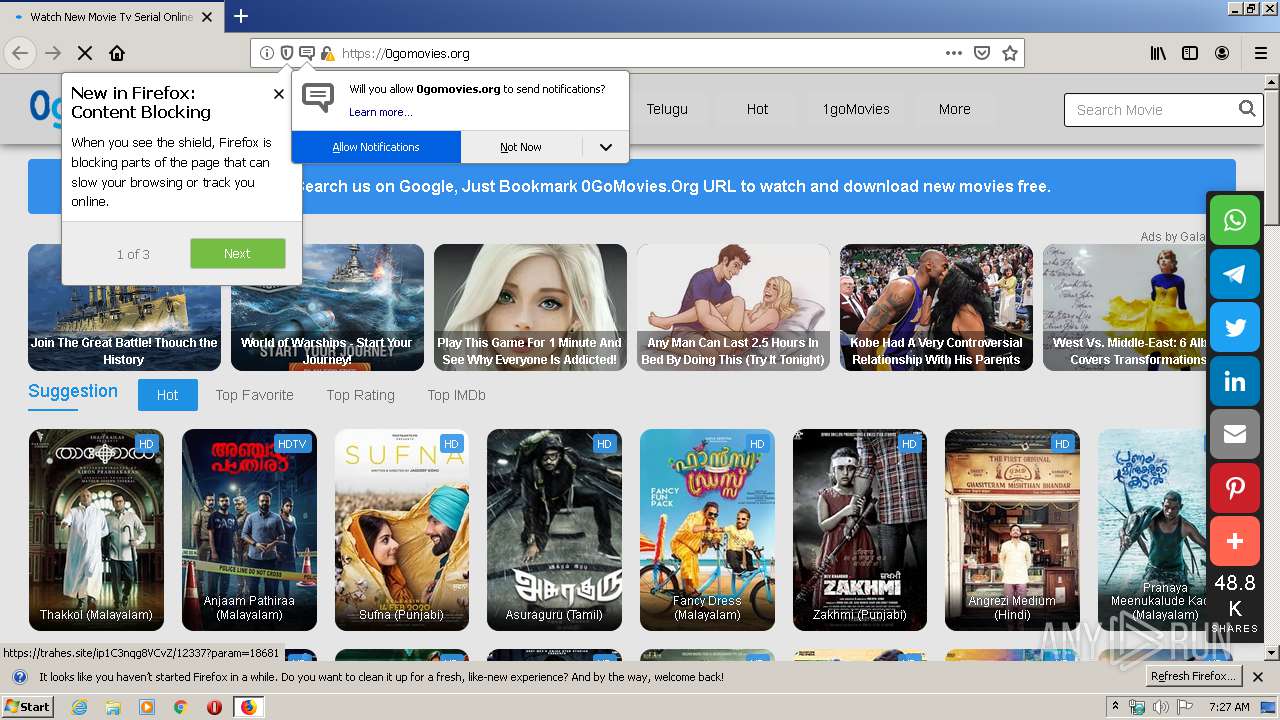
Task: Go back with the browser back arrow
Action: (x=21, y=53)
